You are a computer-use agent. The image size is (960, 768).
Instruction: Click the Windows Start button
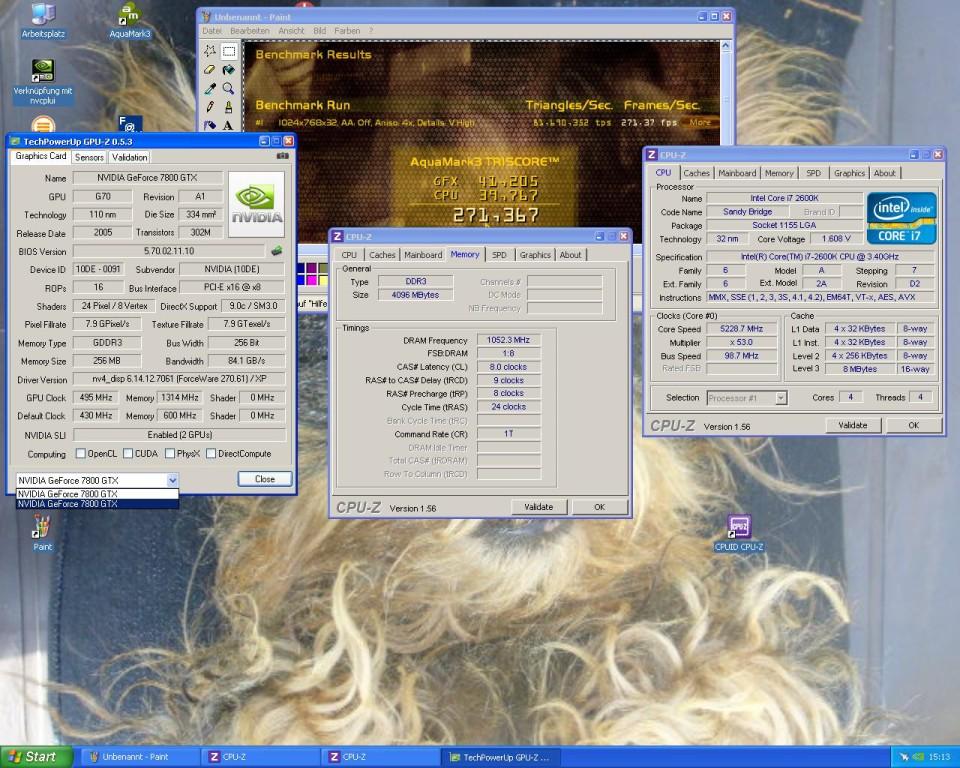coord(36,757)
